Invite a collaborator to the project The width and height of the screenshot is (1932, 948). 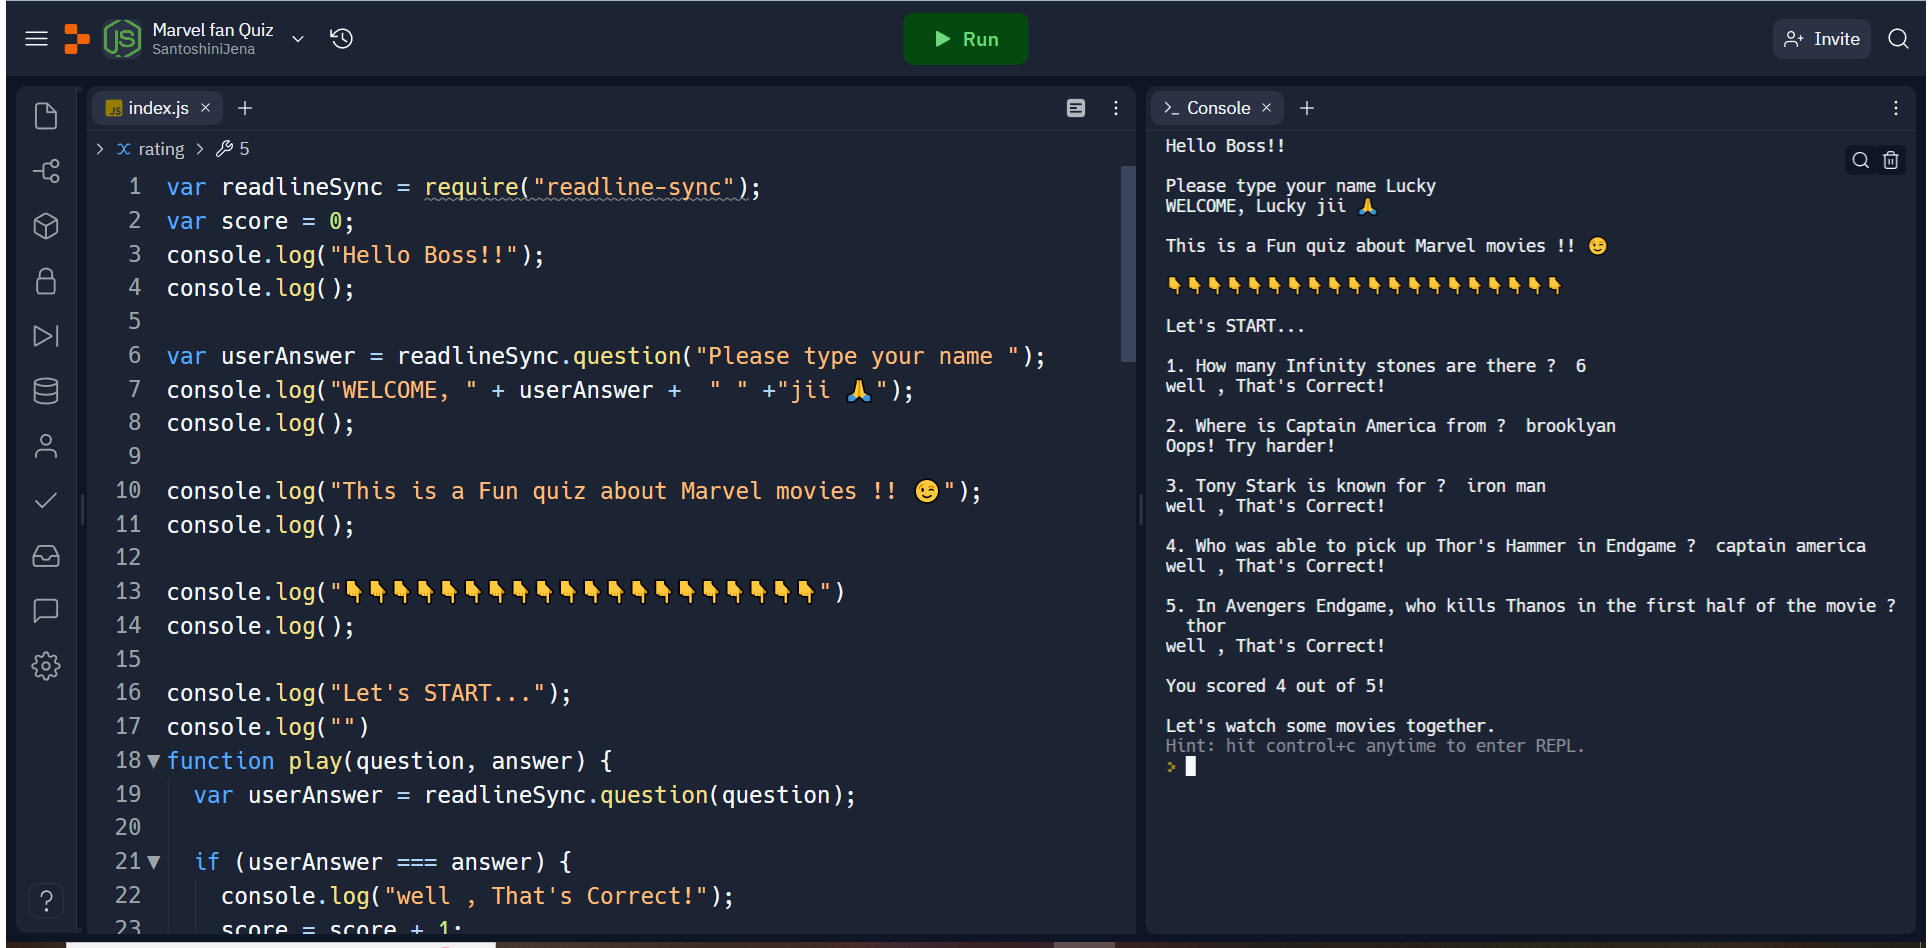(x=1821, y=38)
